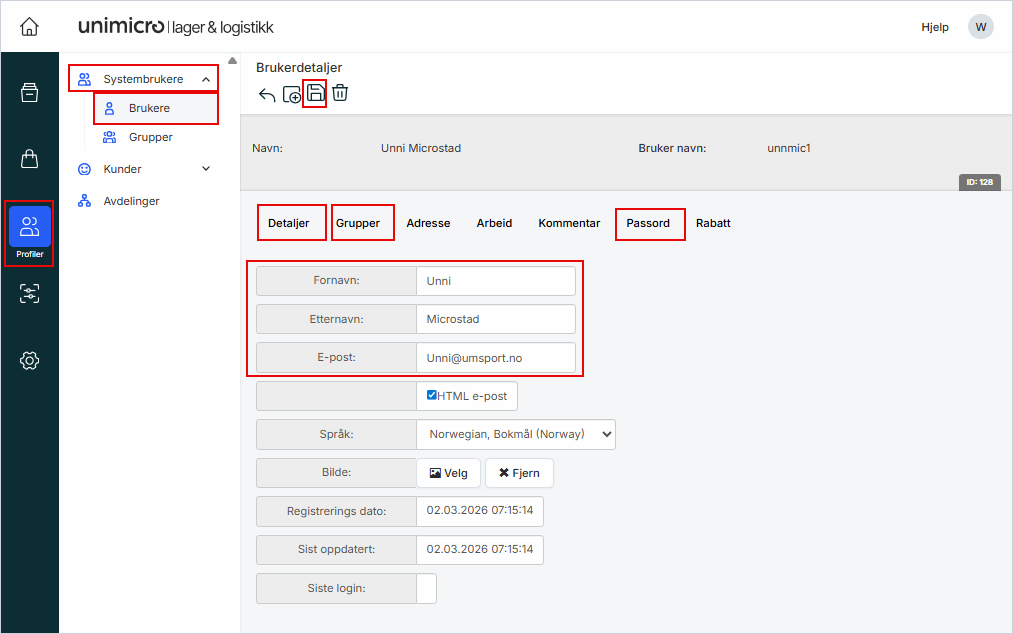Select the Profiler sidebar icon
Viewport: 1013px width, 634px height.
[x=29, y=231]
